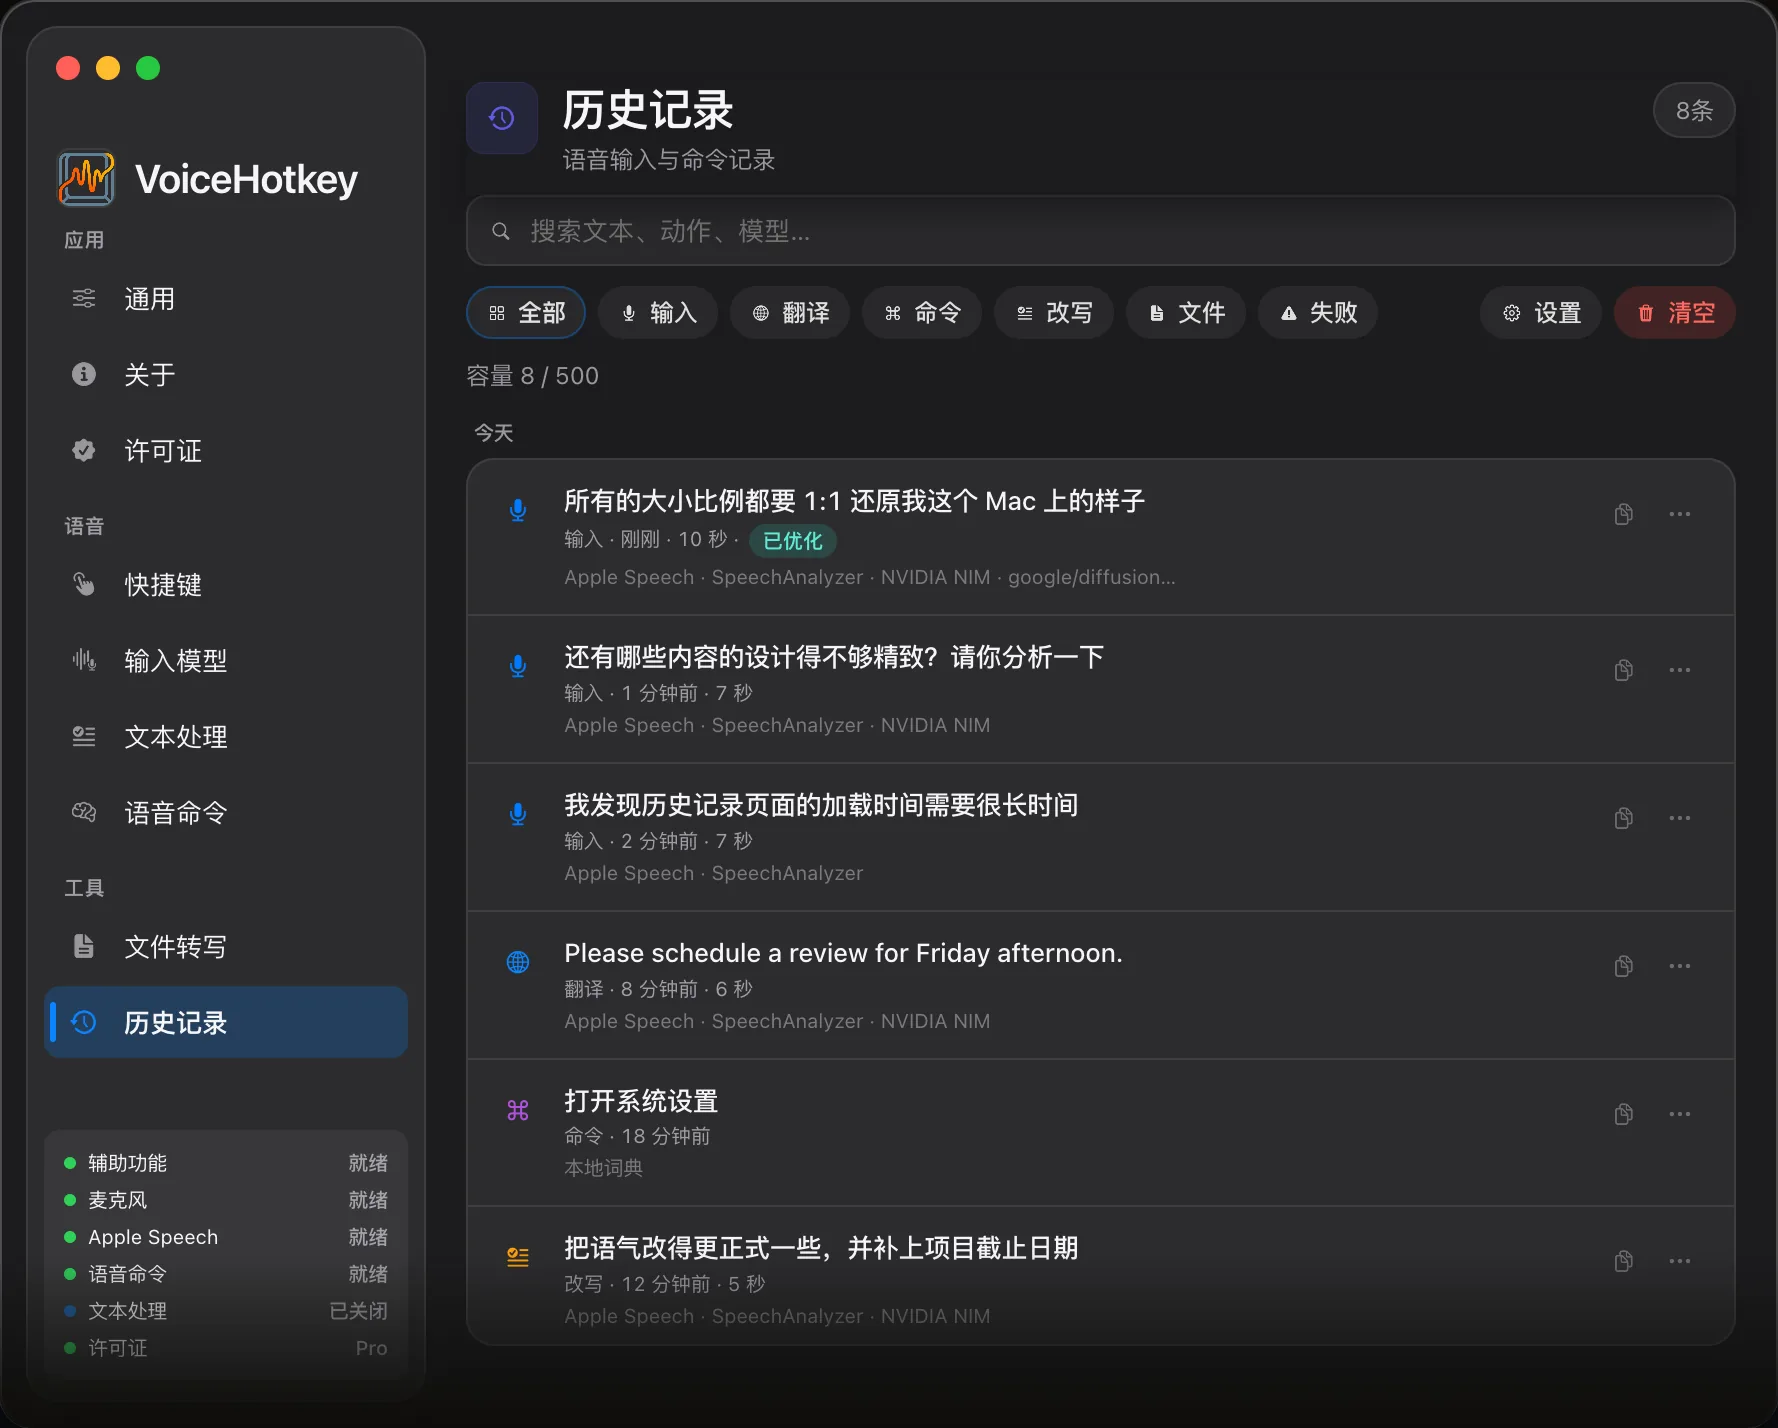Click the 容量 8 / 500 label
Image resolution: width=1778 pixels, height=1428 pixels.
[x=533, y=376]
